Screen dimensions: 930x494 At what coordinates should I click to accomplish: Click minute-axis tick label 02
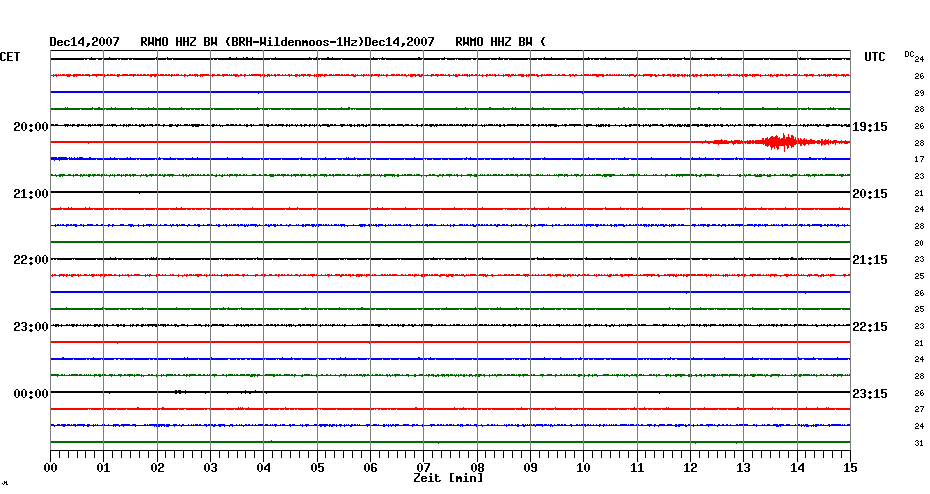157,468
